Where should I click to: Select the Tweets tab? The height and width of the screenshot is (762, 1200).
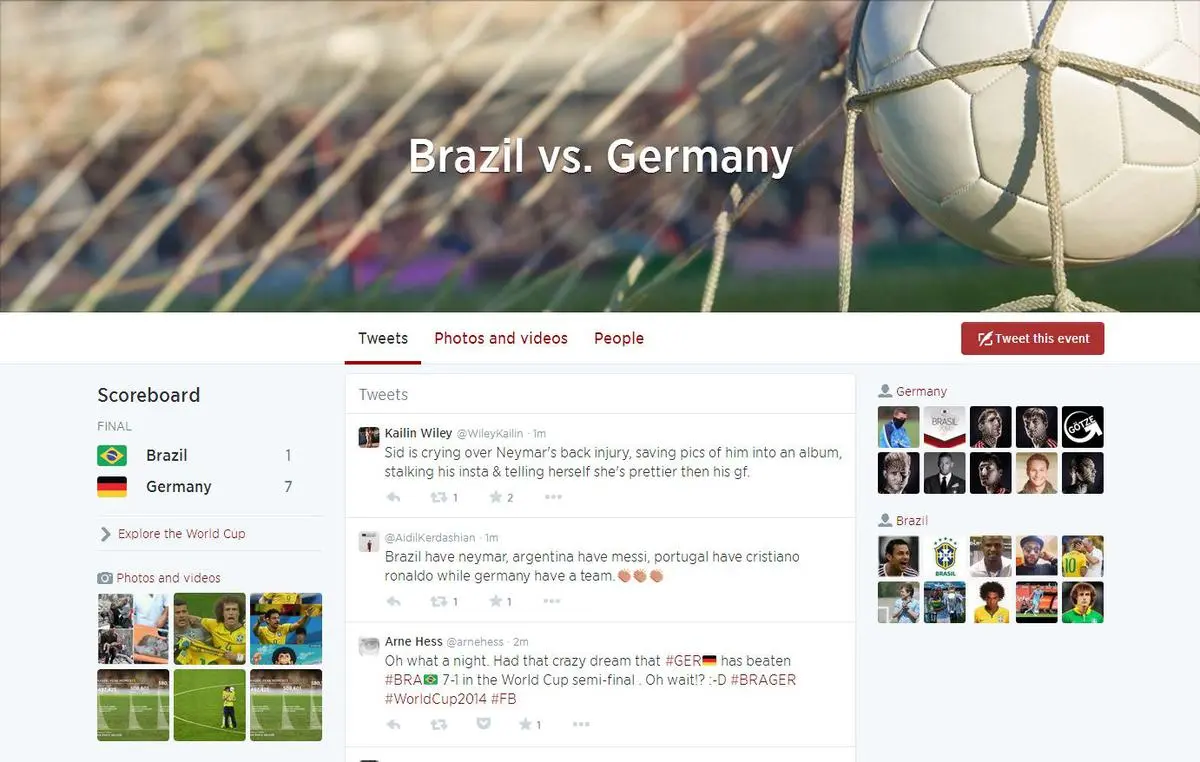[383, 338]
